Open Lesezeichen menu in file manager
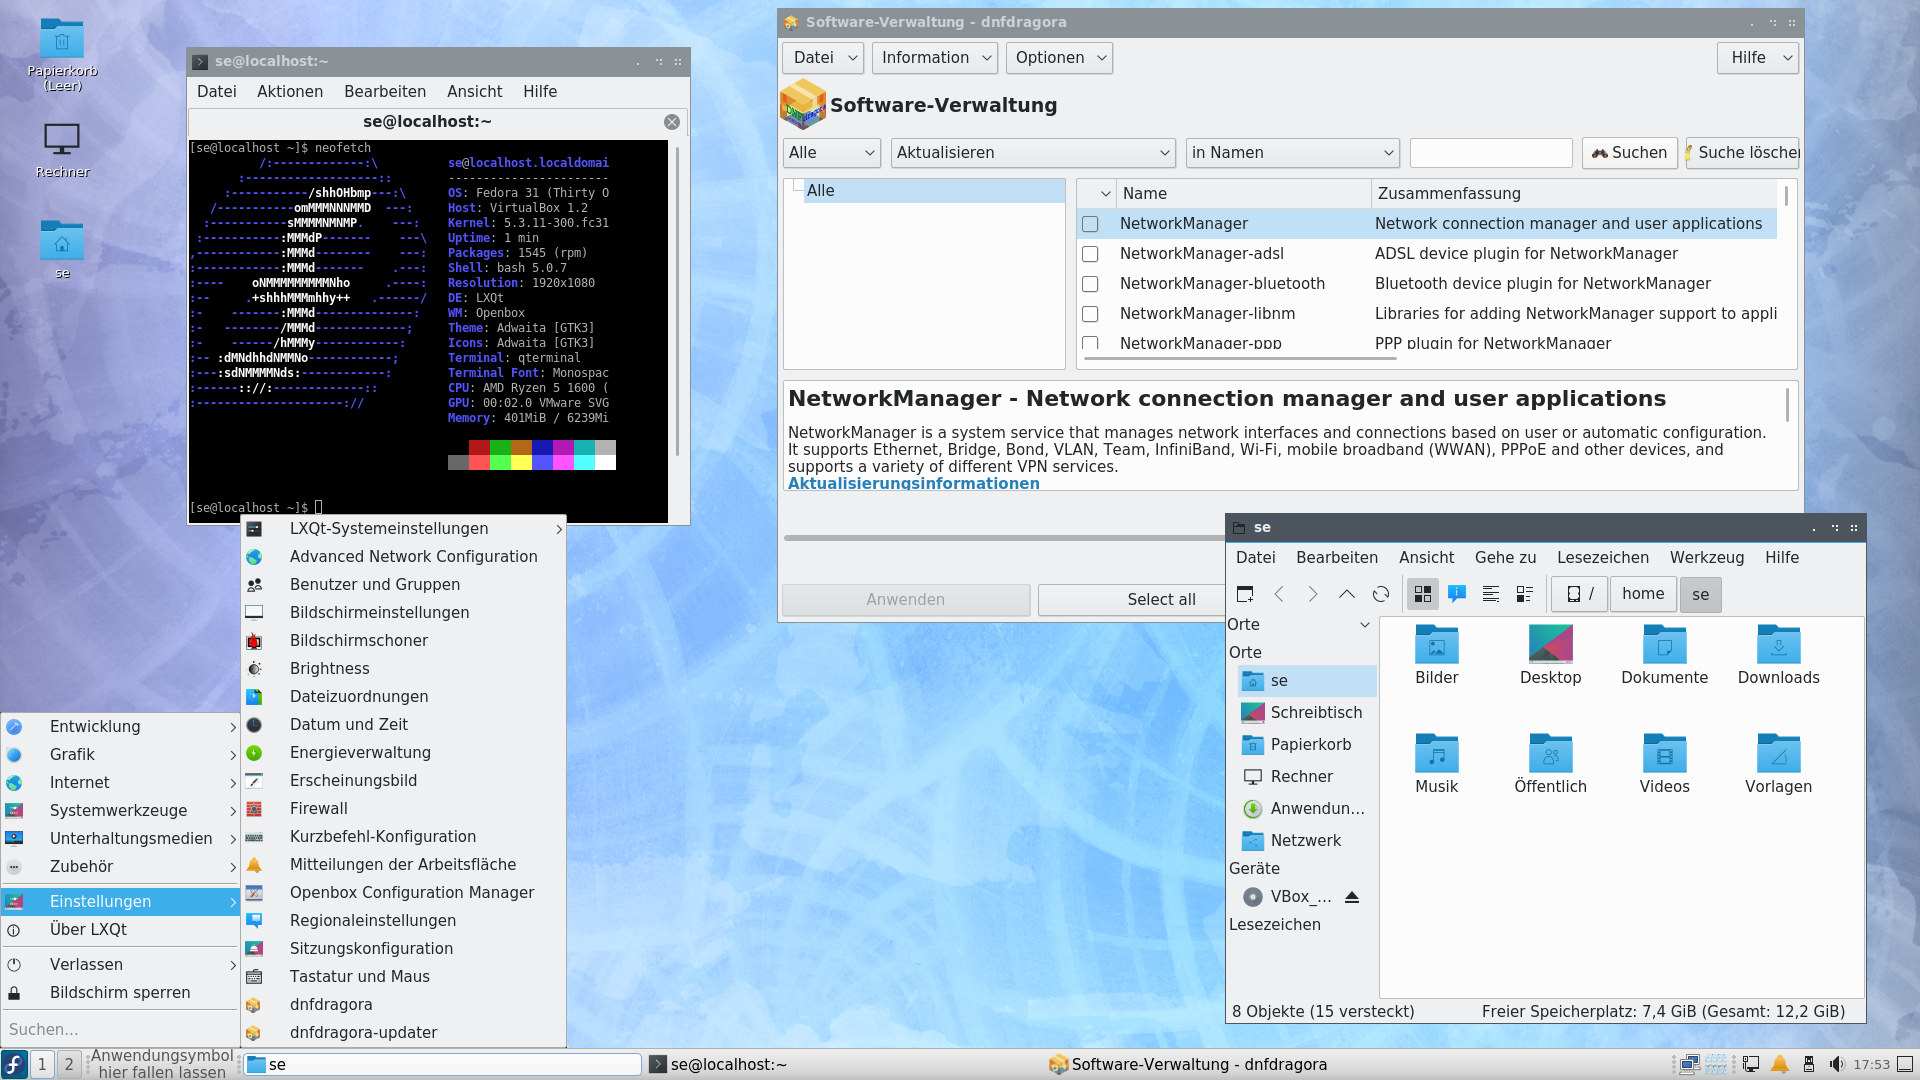Screen dimensions: 1920x1080 point(1602,557)
